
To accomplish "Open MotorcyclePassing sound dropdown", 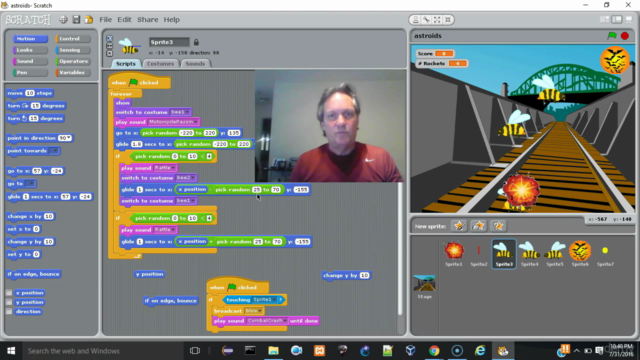I will pyautogui.click(x=173, y=122).
